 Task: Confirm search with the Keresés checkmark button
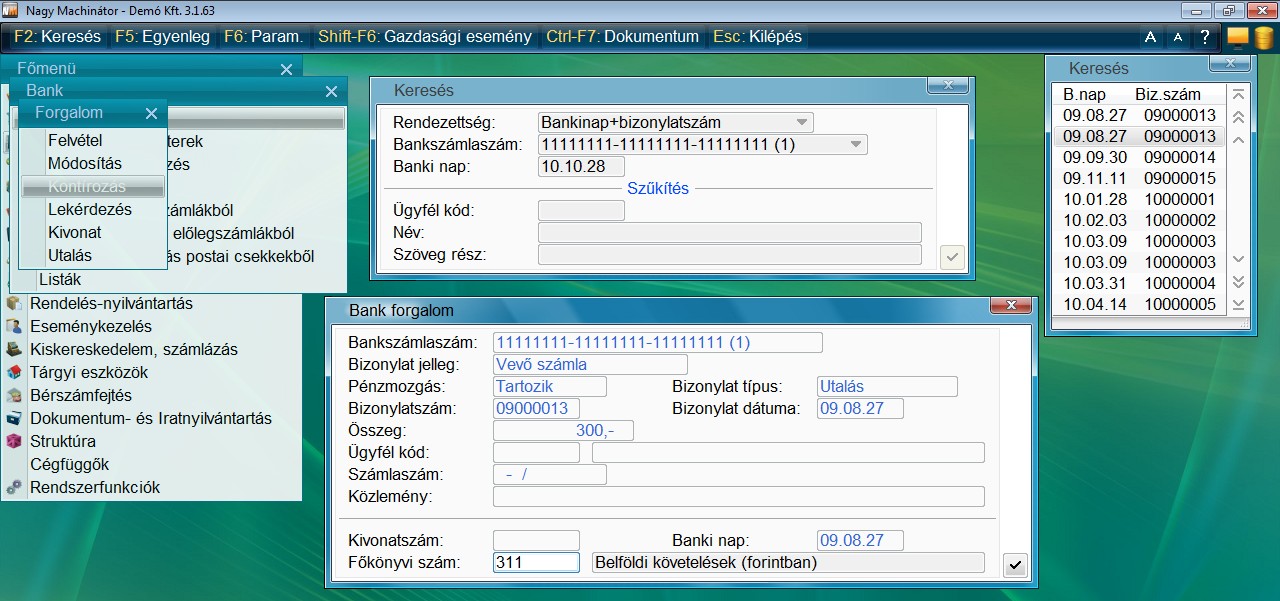point(952,257)
